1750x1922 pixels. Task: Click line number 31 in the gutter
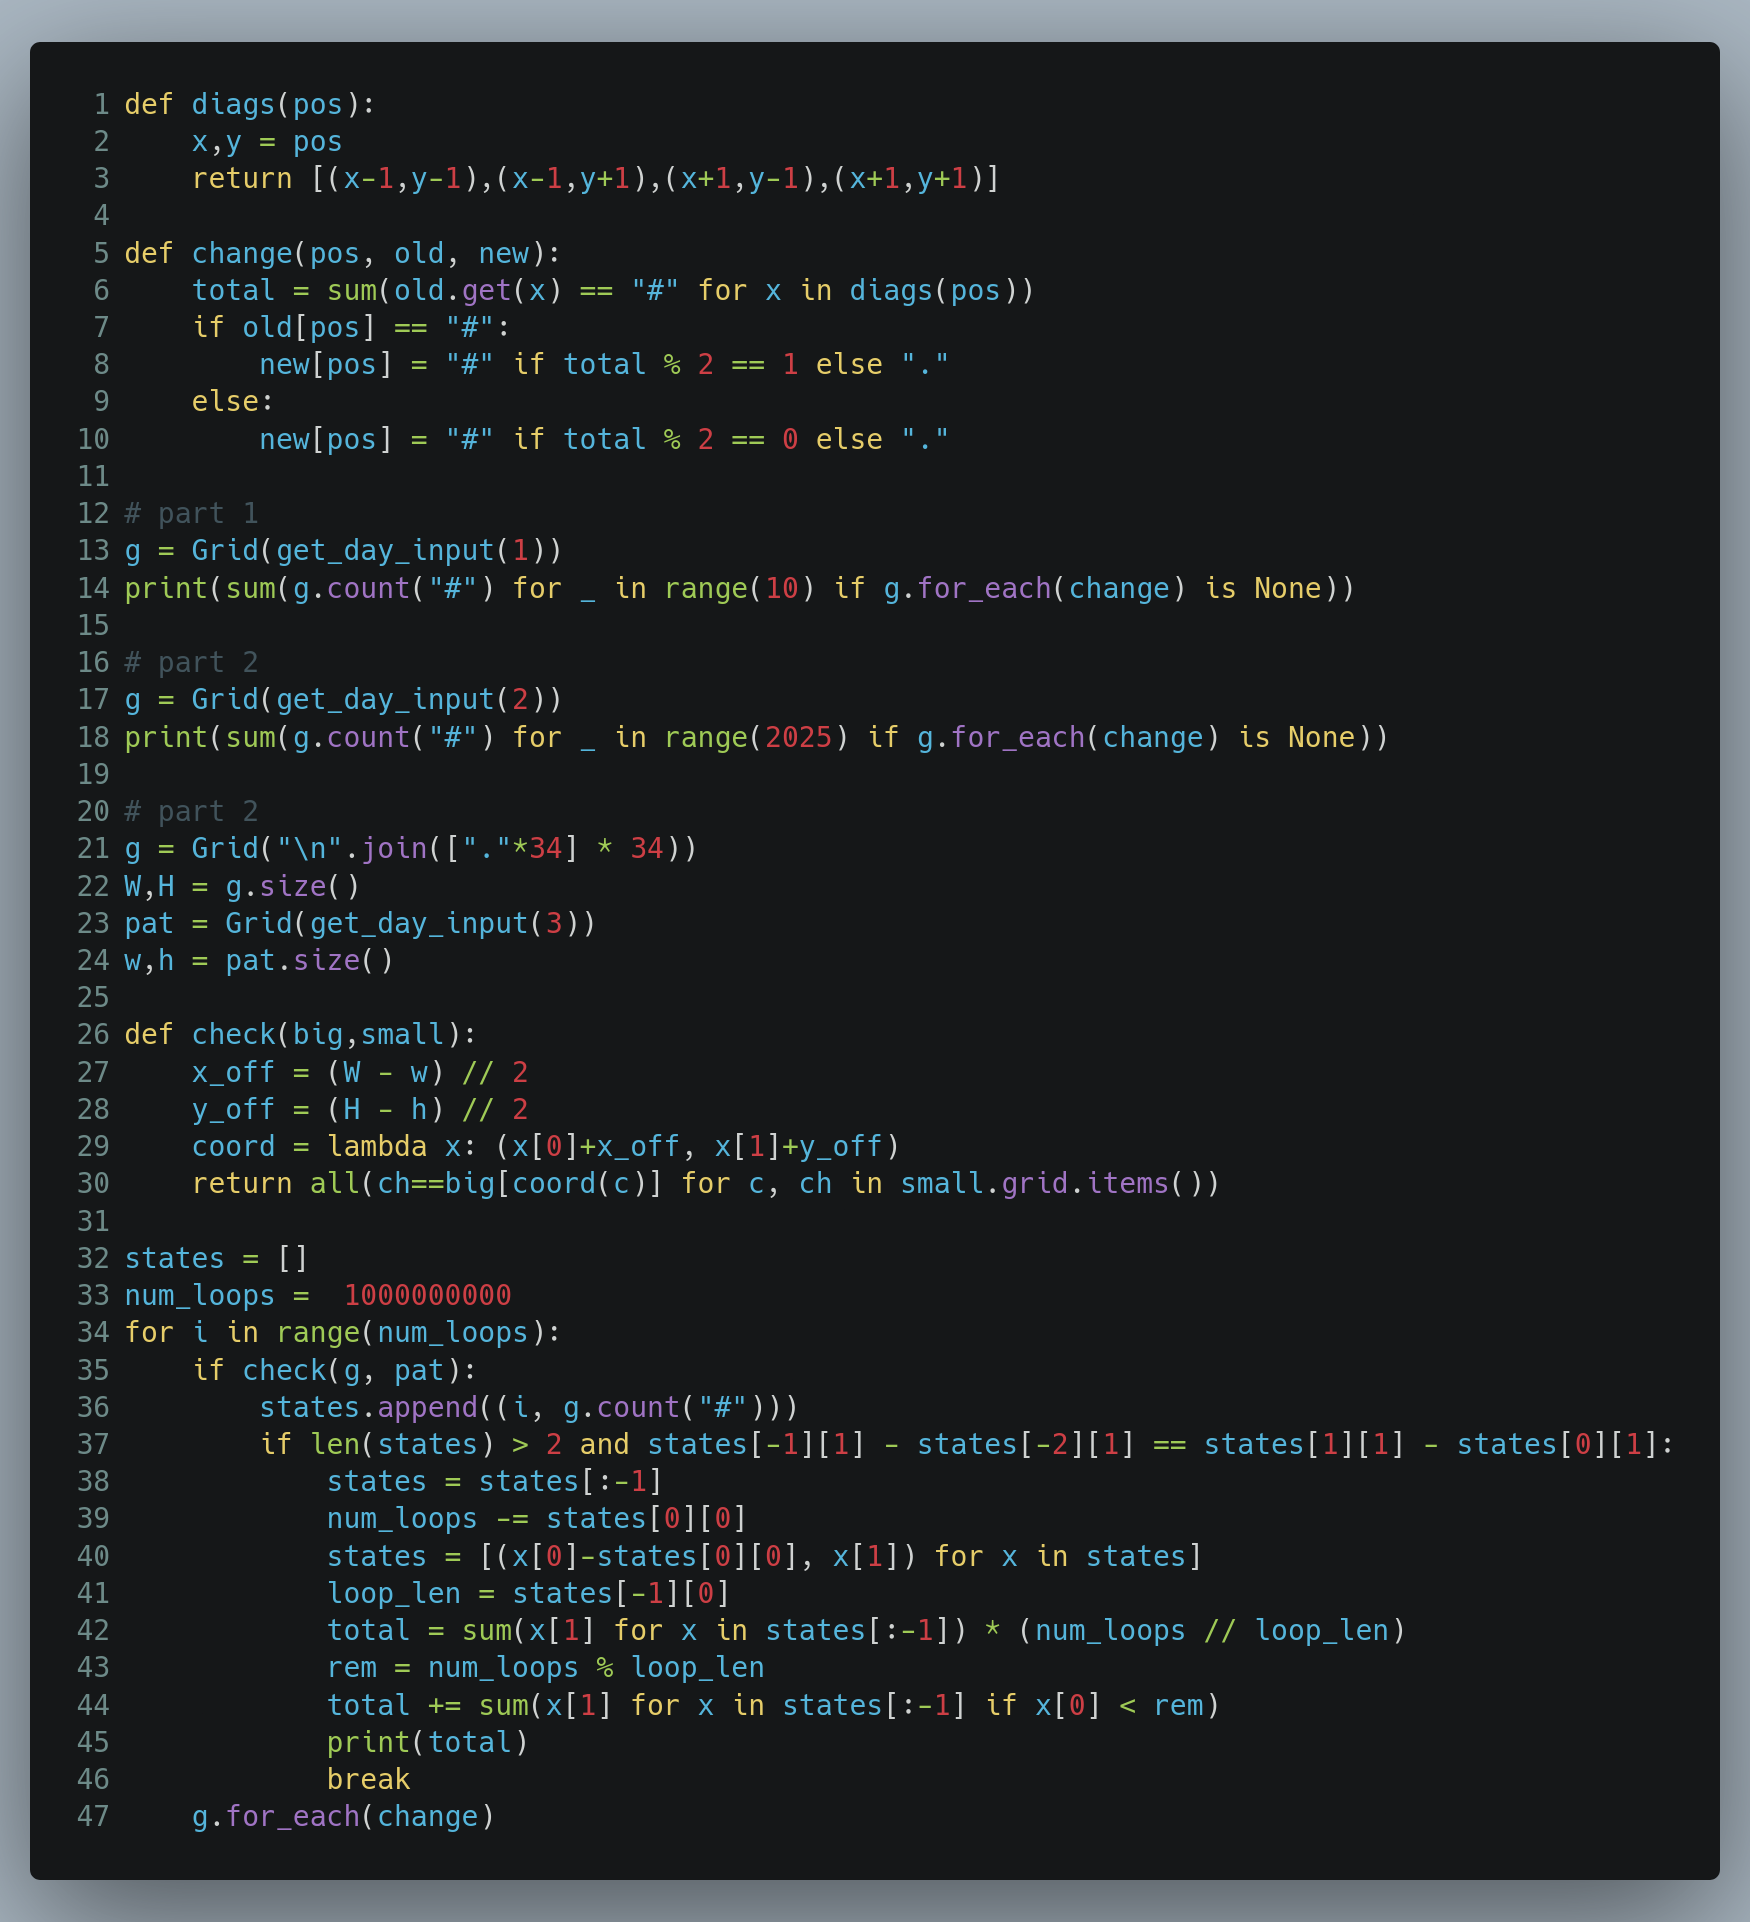pos(93,1222)
